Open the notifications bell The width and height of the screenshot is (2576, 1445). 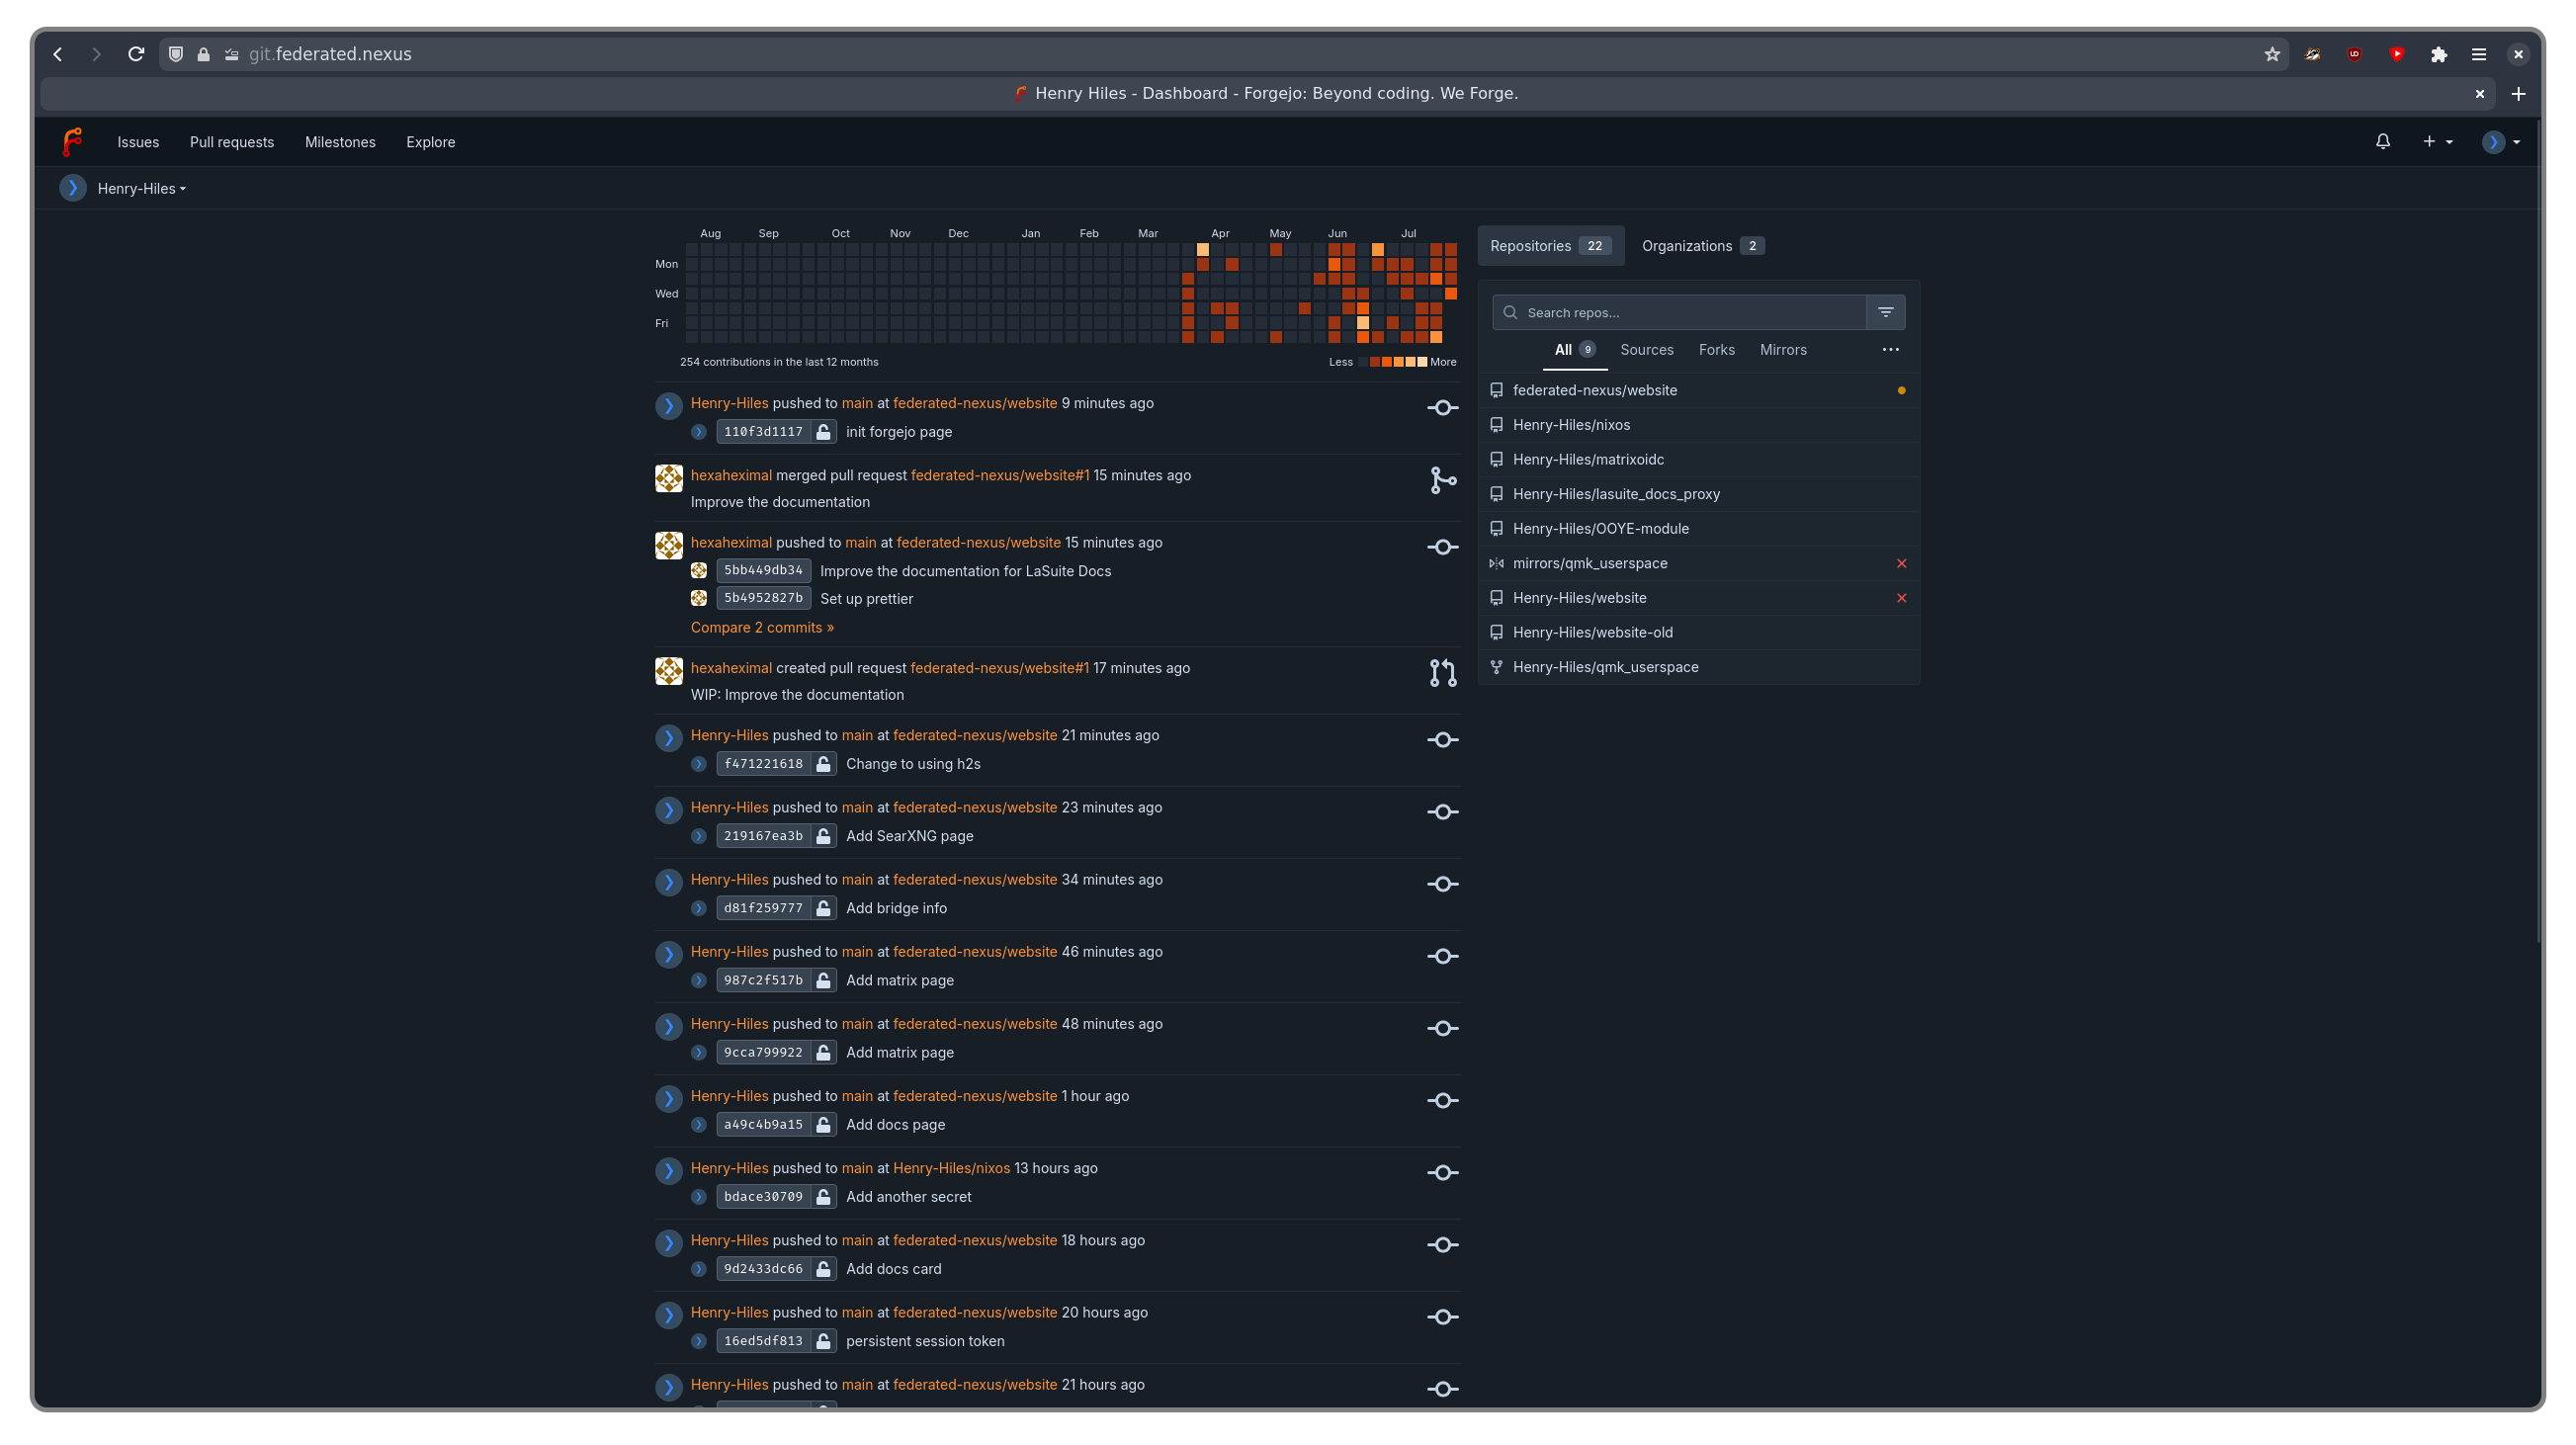point(2382,142)
